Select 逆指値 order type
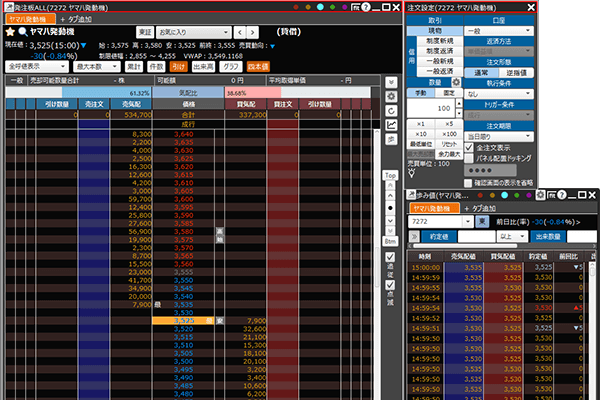This screenshot has height=400, width=600. click(x=516, y=73)
